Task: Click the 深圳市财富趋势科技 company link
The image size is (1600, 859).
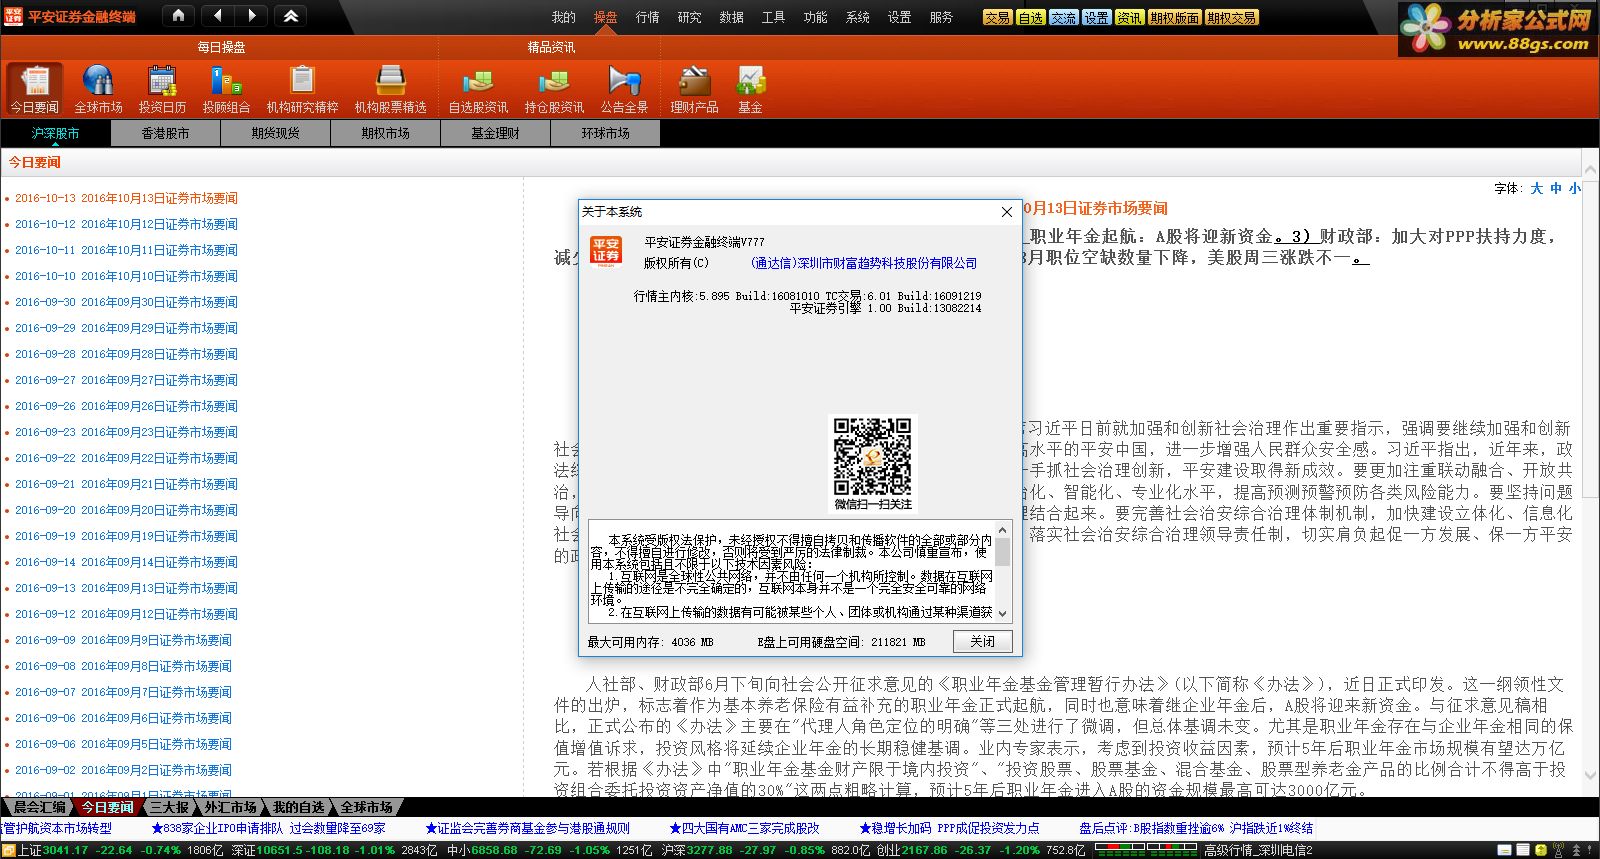Action: point(864,263)
